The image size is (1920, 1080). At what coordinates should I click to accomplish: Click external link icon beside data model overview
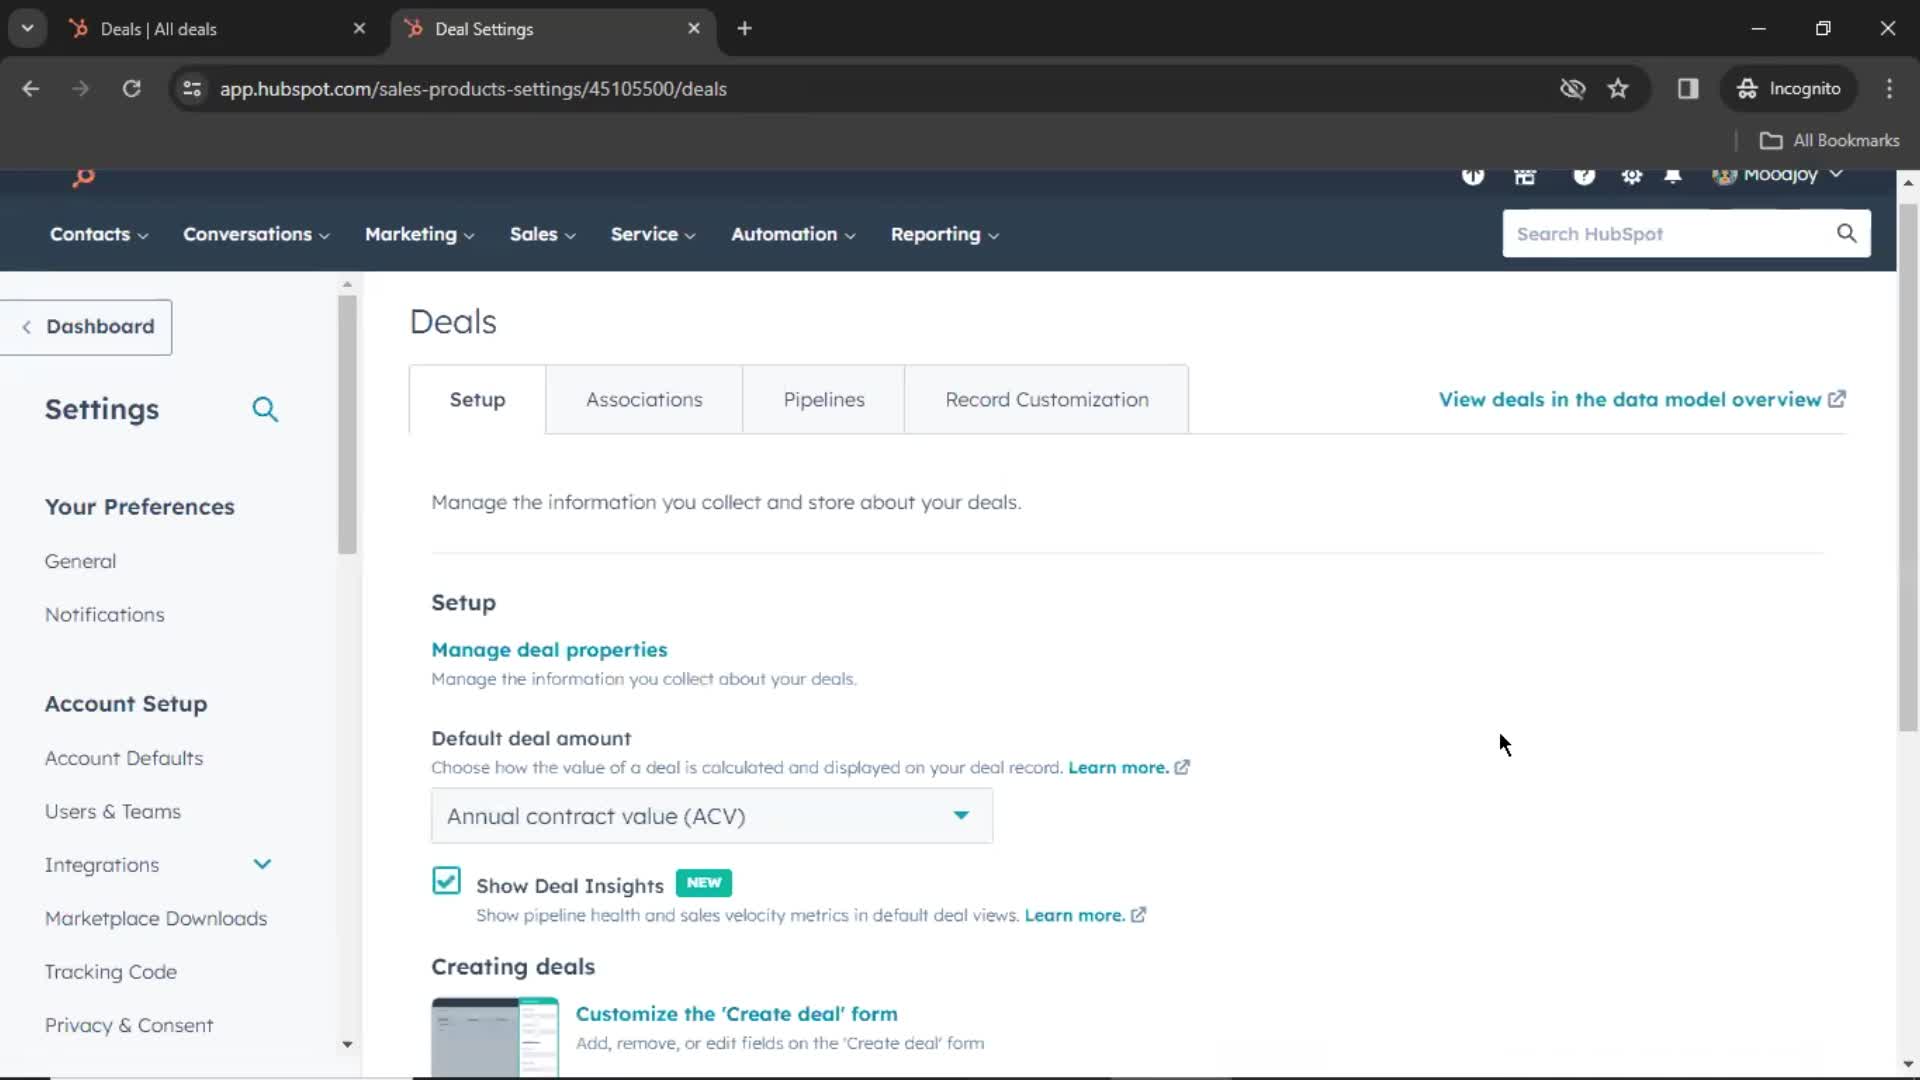[x=1837, y=399]
